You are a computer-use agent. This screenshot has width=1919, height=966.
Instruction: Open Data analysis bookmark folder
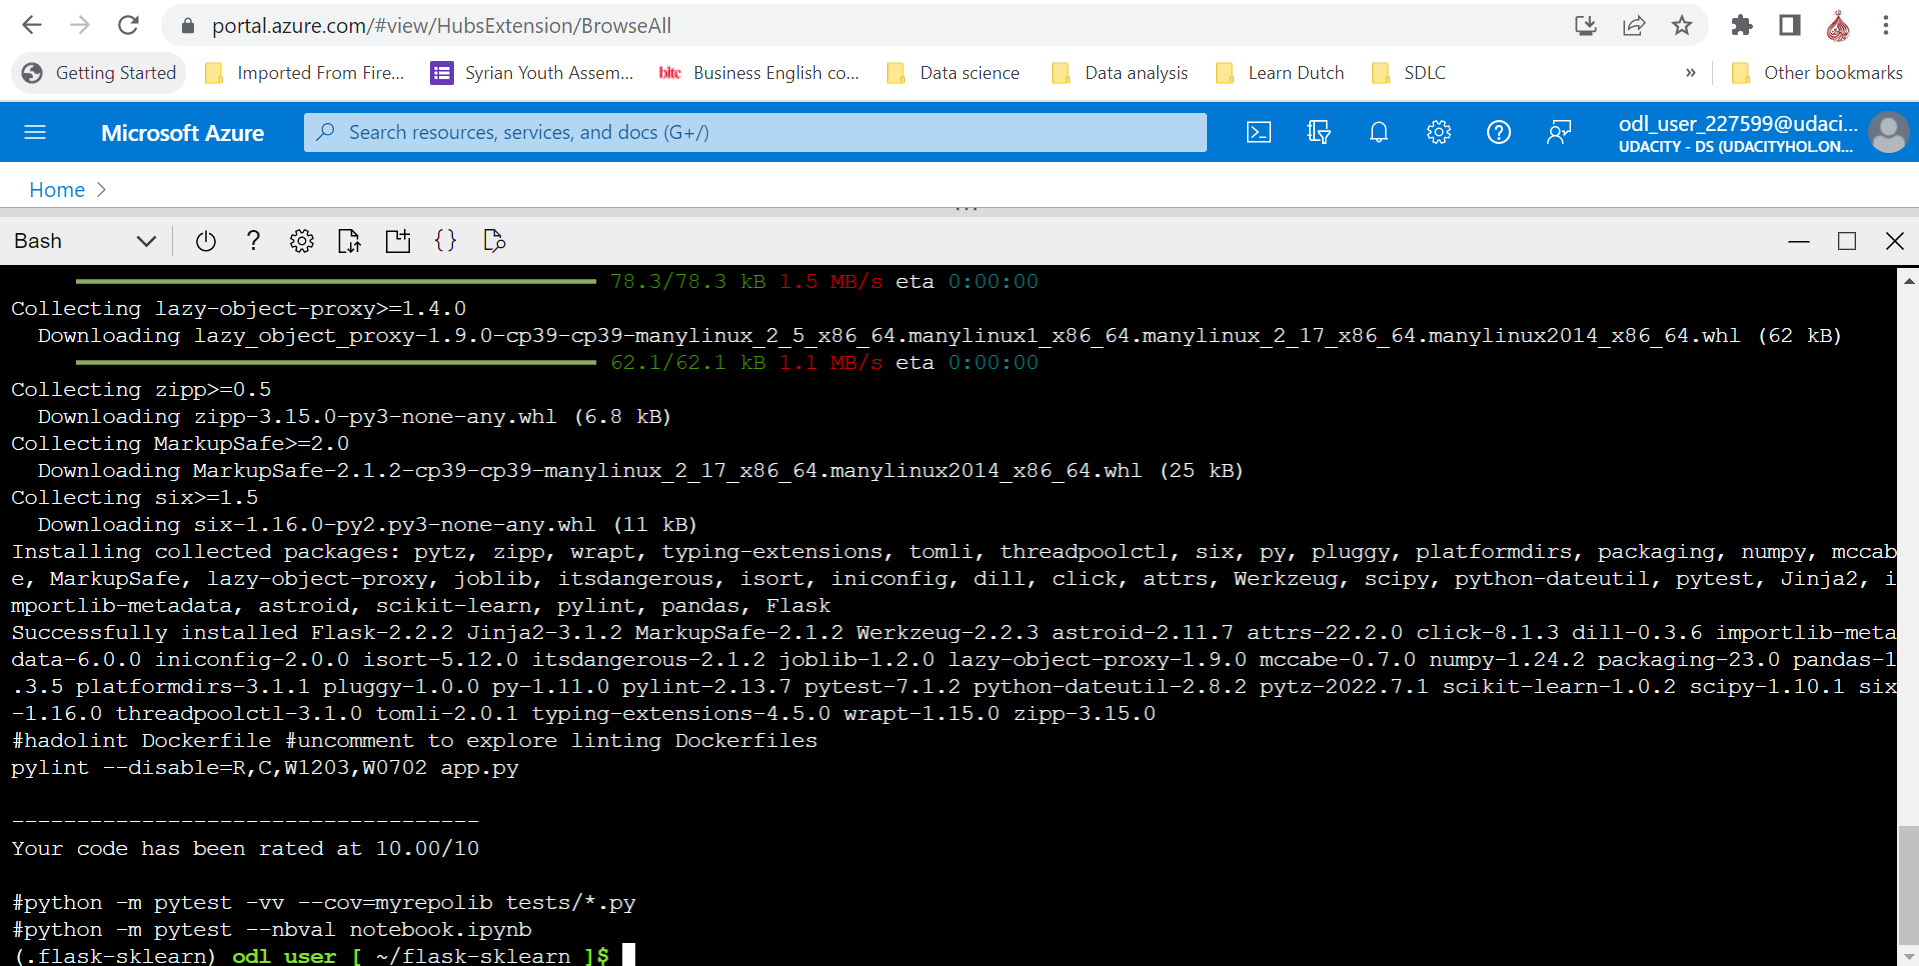tap(1120, 73)
